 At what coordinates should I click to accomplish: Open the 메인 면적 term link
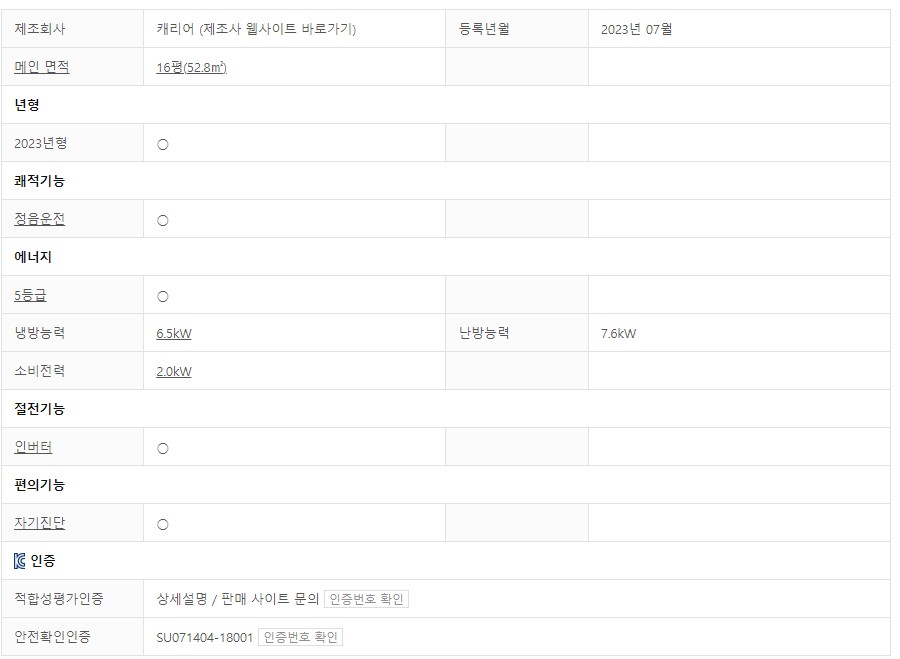pyautogui.click(x=42, y=67)
